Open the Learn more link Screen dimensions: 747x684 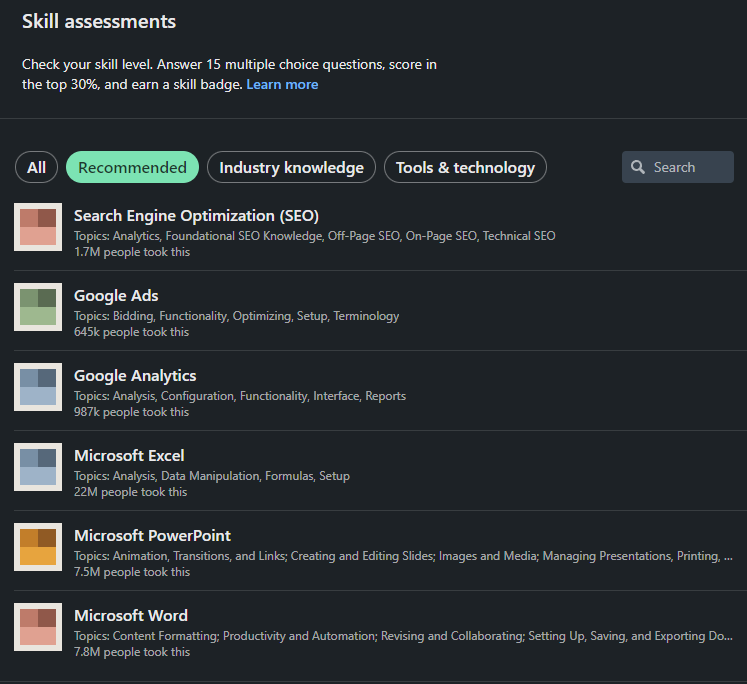point(282,84)
